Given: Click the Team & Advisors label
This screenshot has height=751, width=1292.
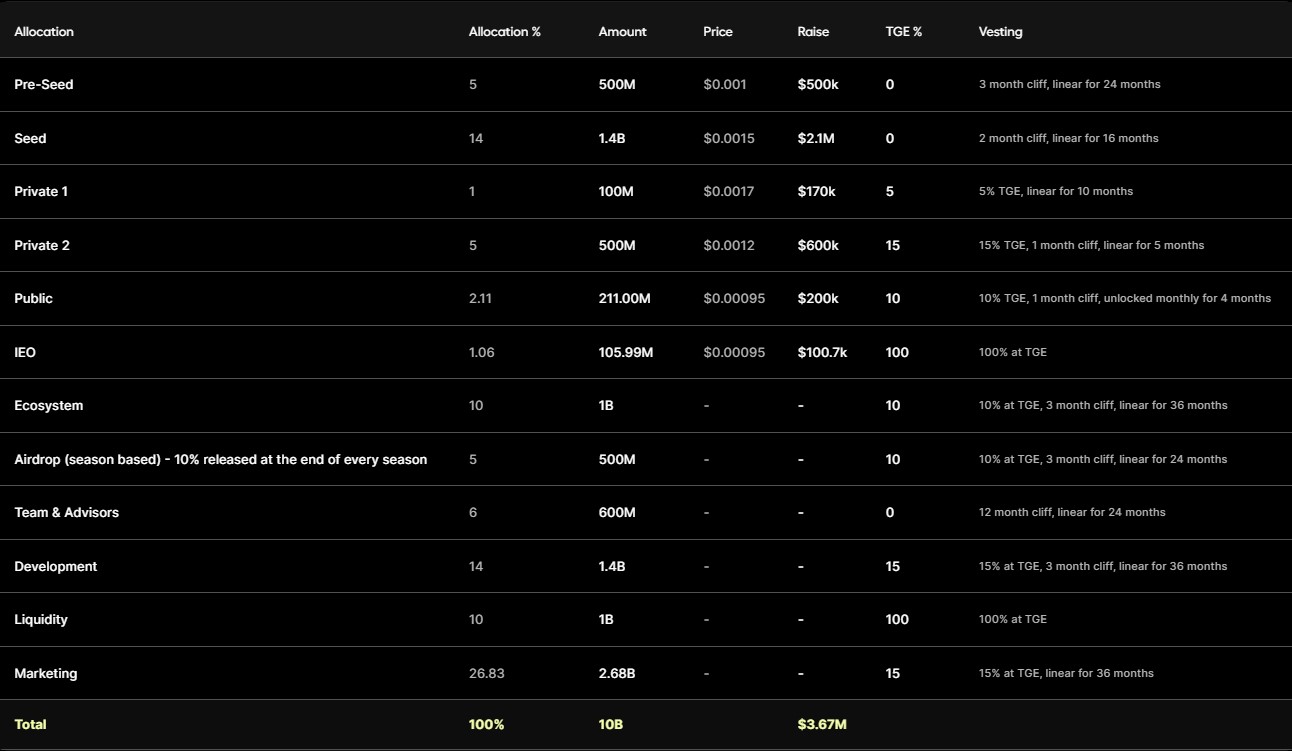Looking at the screenshot, I should point(66,512).
